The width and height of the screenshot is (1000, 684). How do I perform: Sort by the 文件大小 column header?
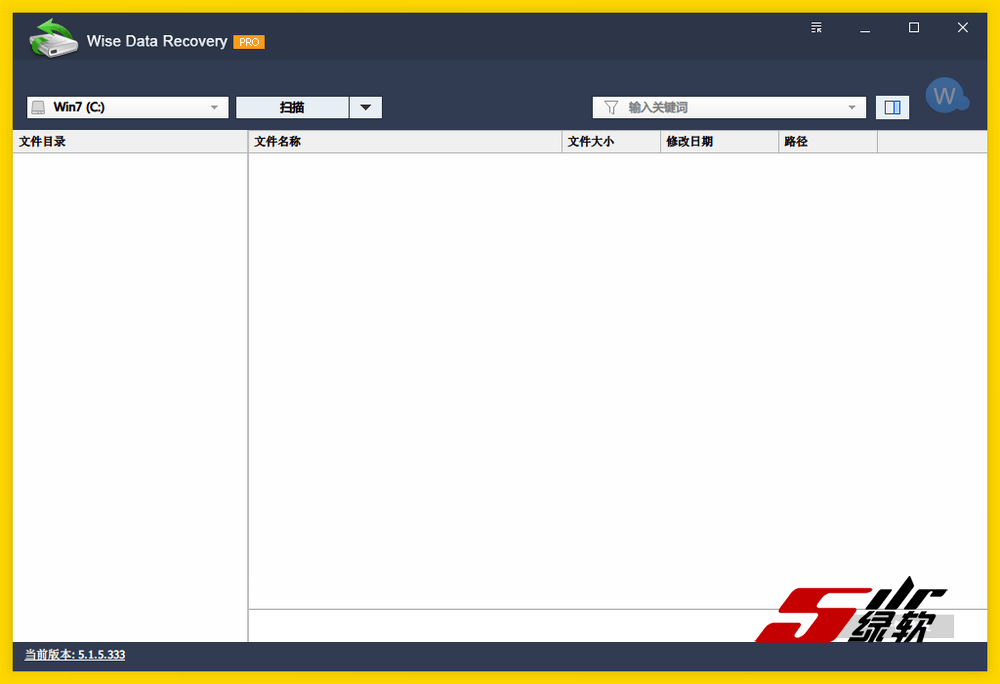coord(612,142)
